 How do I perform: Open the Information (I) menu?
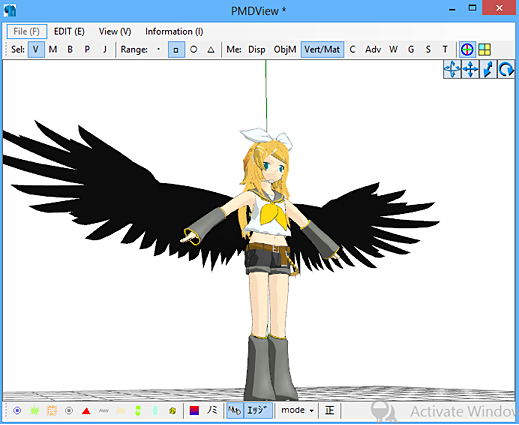point(174,32)
